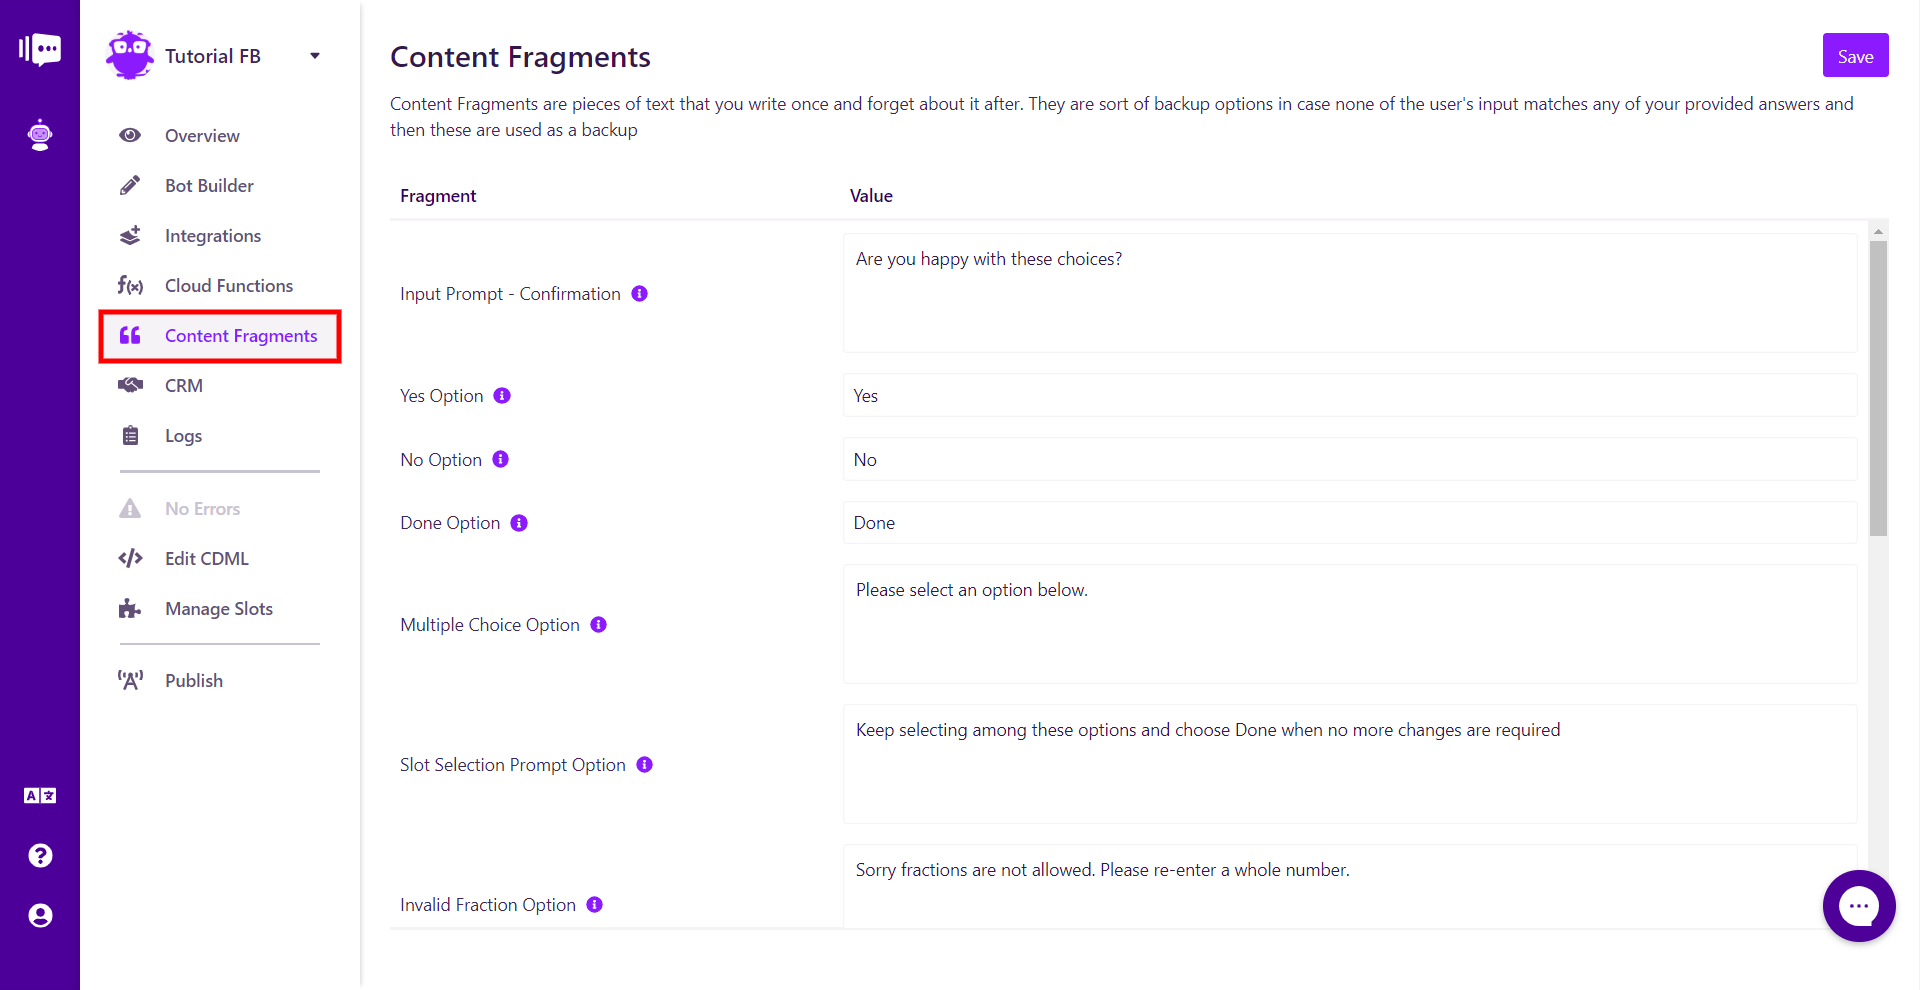
Task: Click the Logs clipboard icon
Action: pyautogui.click(x=130, y=435)
